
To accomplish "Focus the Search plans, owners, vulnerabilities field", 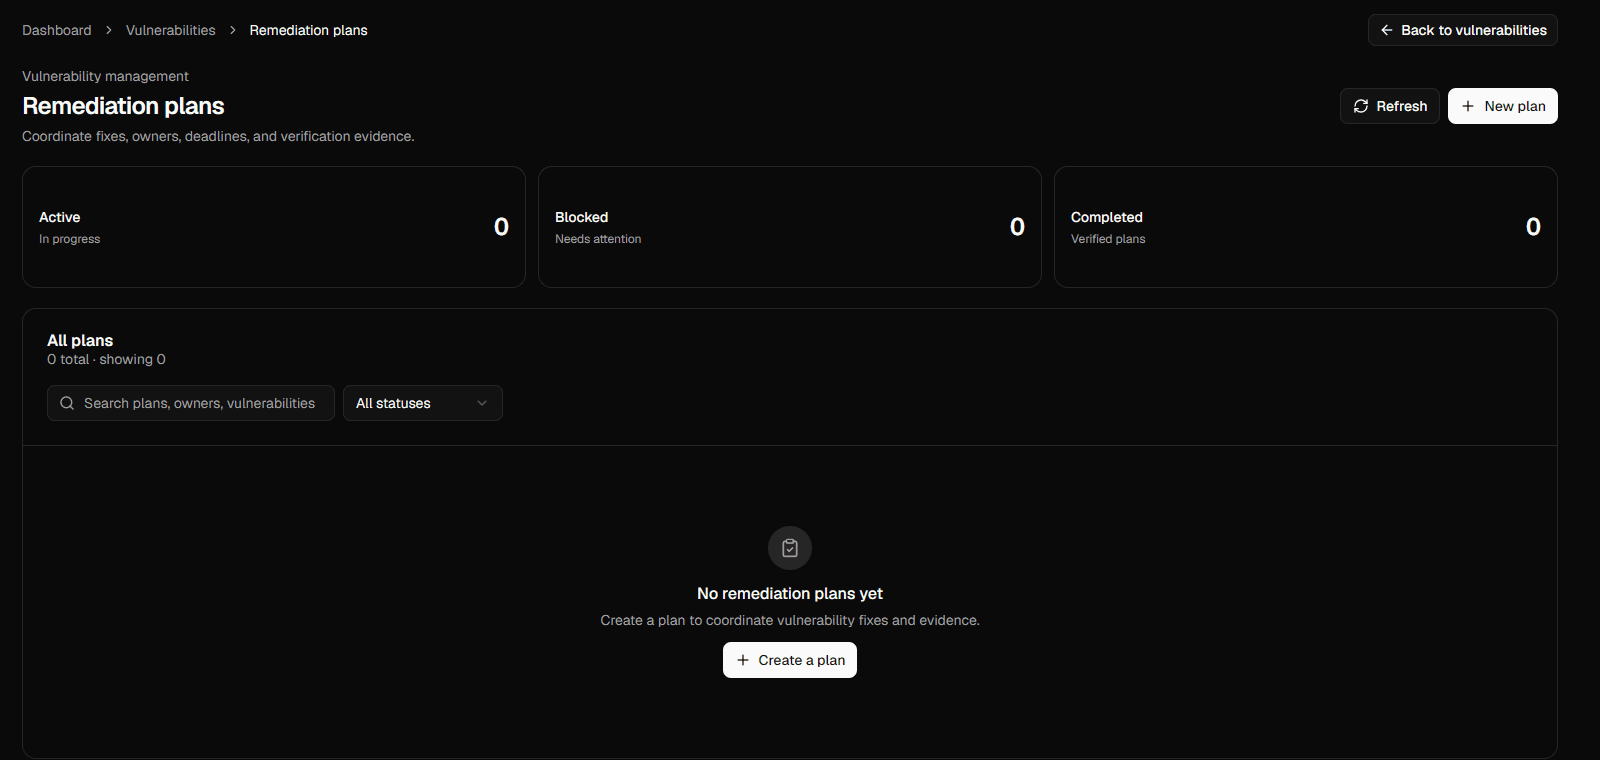I will pyautogui.click(x=191, y=403).
